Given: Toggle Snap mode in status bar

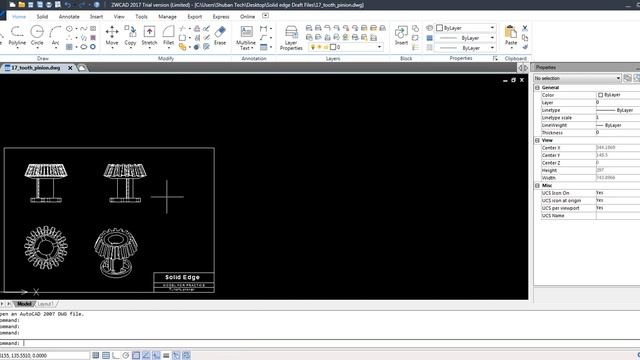Looking at the screenshot, I should coord(96,356).
